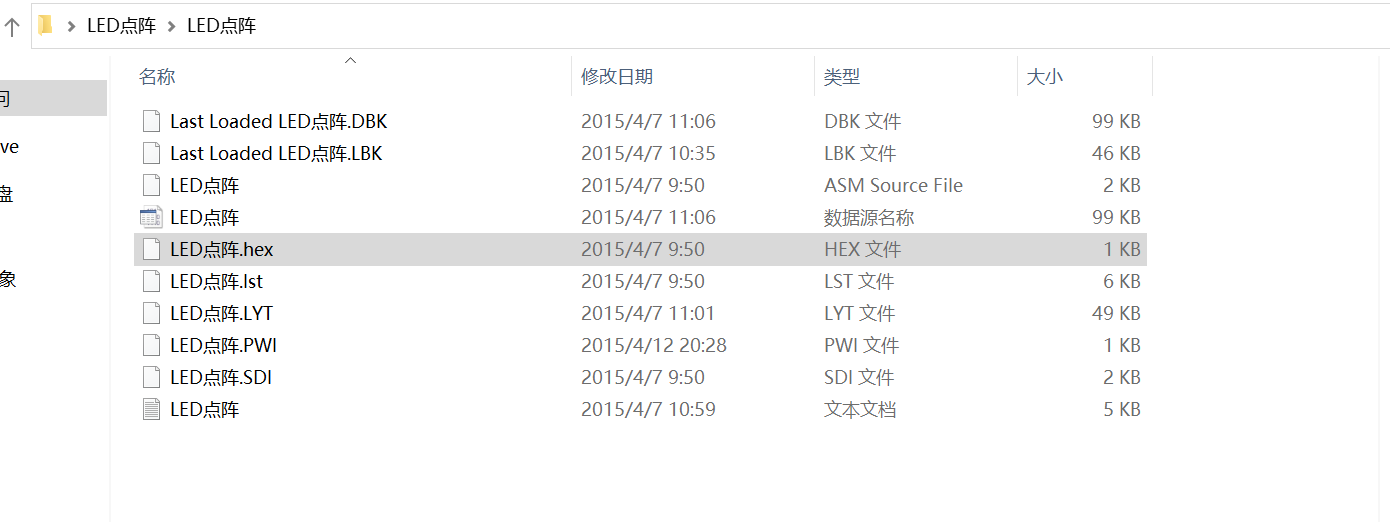The height and width of the screenshot is (522, 1390).
Task: Click the 文本文档 LED点阵 file icon
Action: (x=151, y=409)
